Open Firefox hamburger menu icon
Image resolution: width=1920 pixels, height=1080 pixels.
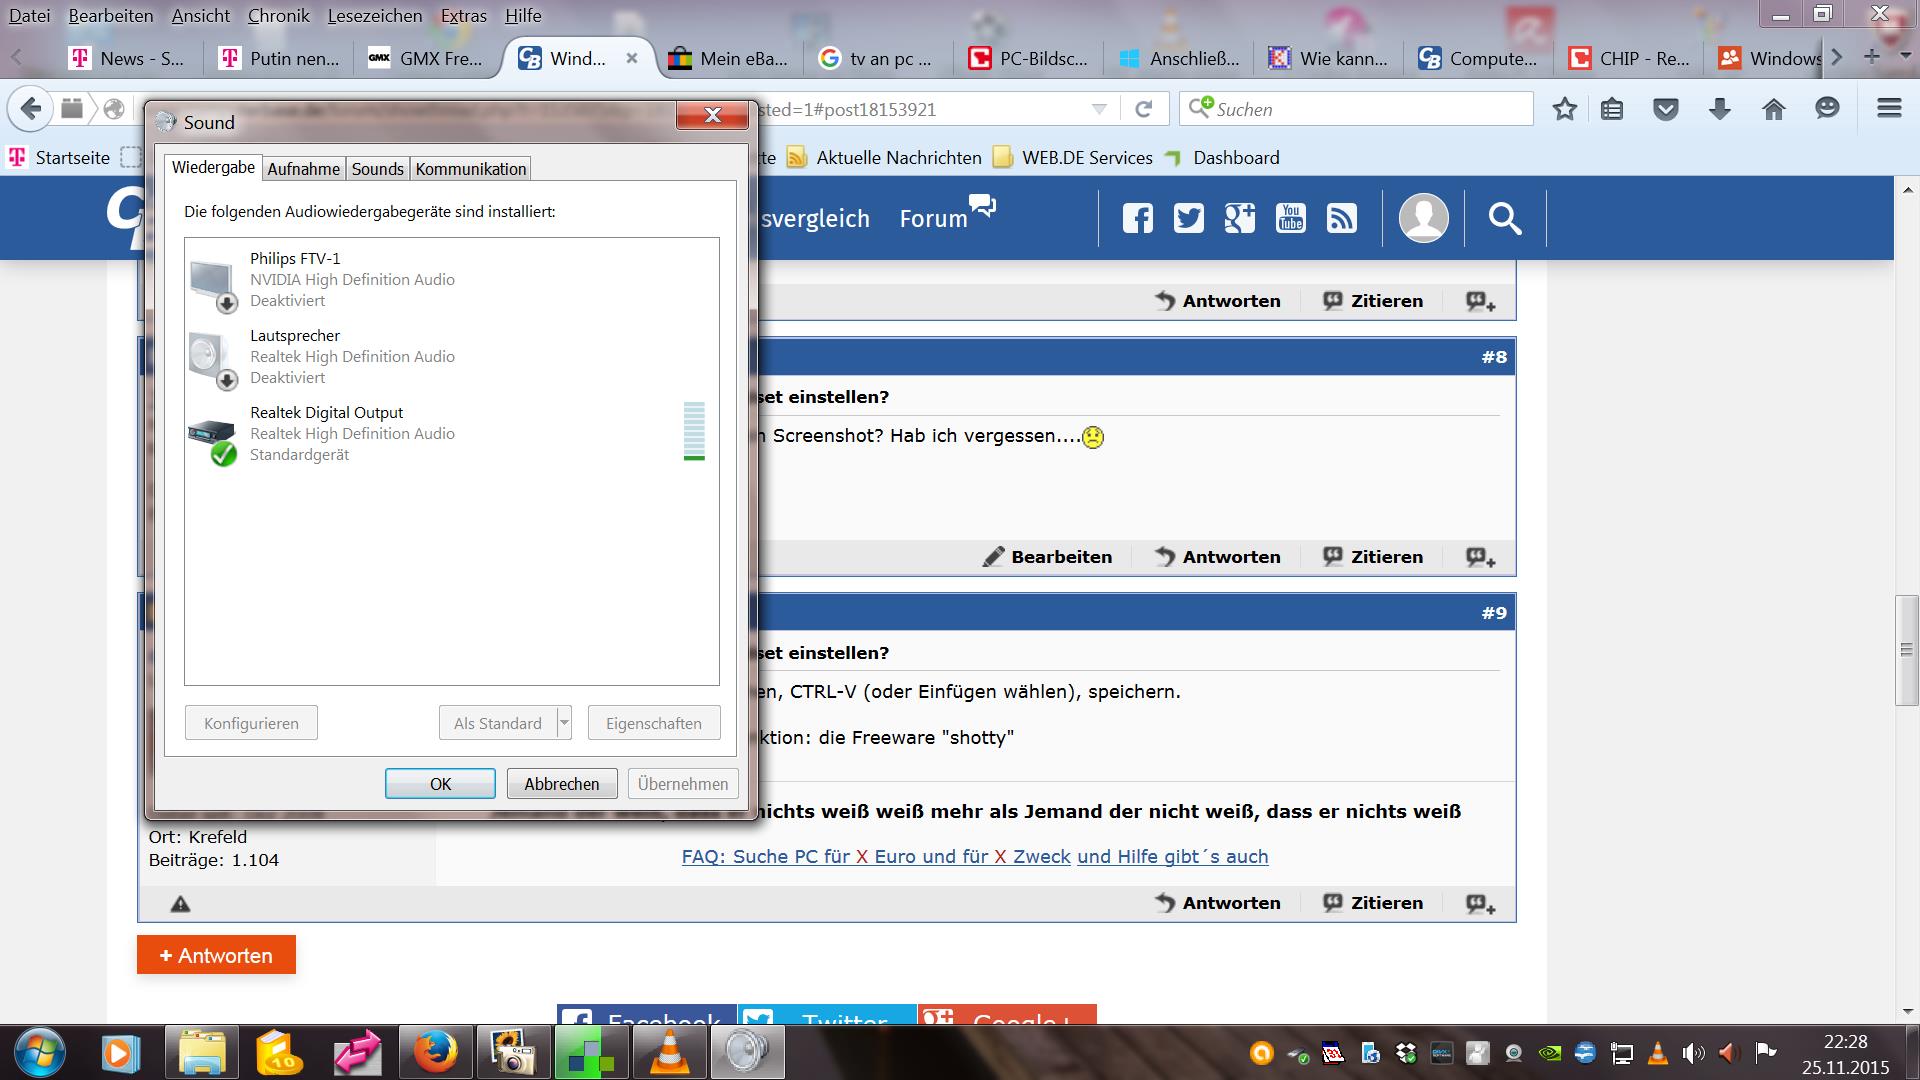(1889, 109)
